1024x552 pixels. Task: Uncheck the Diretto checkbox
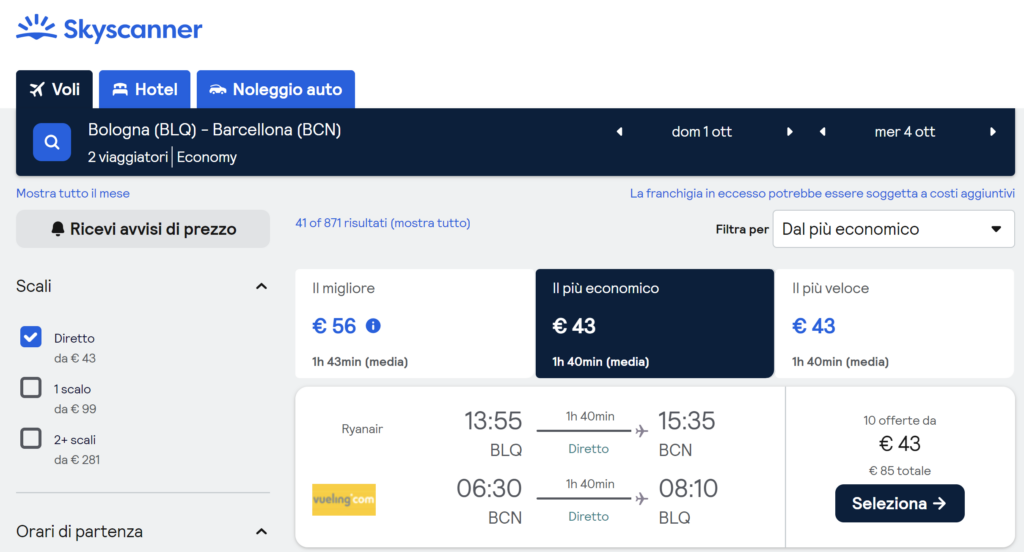(31, 337)
